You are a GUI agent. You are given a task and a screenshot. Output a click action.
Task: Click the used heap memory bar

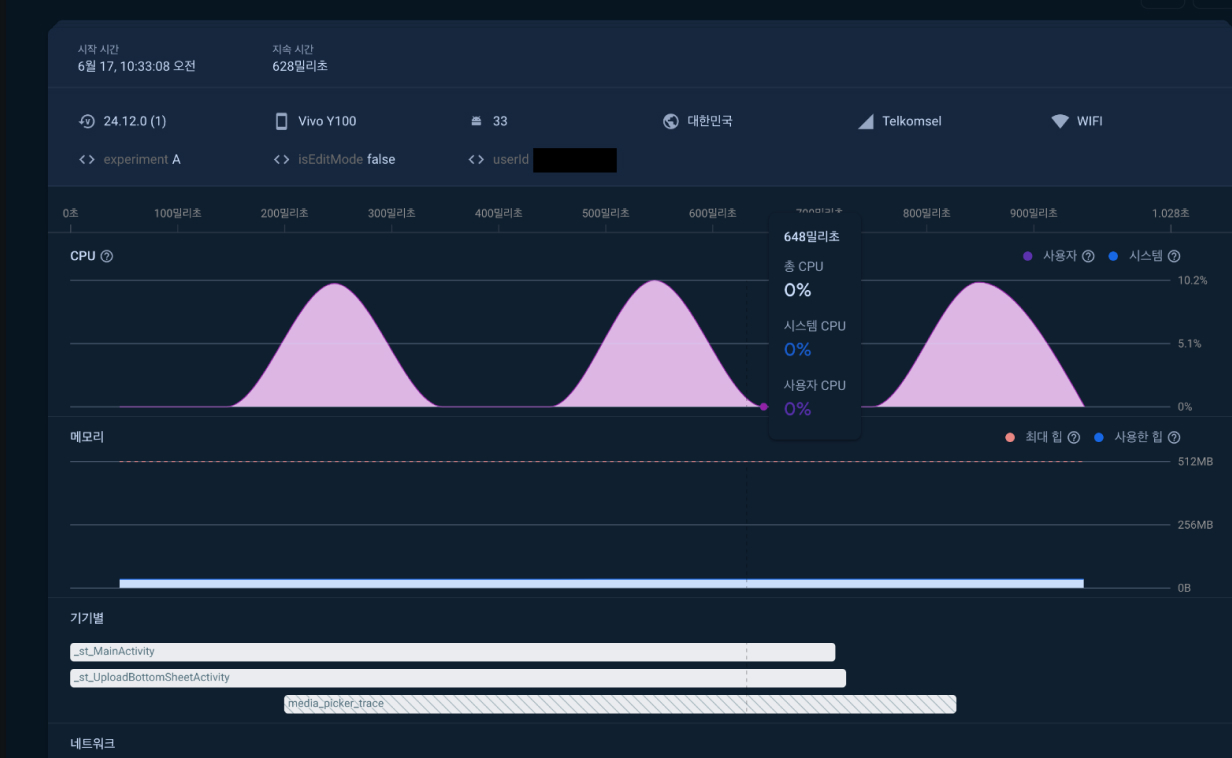[x=600, y=583]
